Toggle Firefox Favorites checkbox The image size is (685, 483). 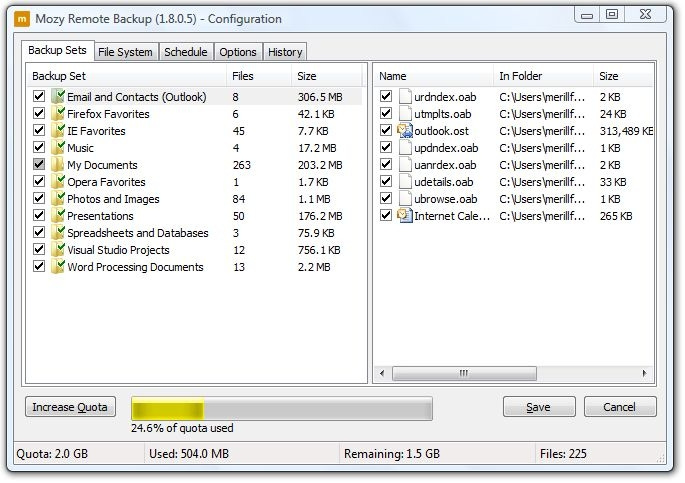(x=39, y=113)
